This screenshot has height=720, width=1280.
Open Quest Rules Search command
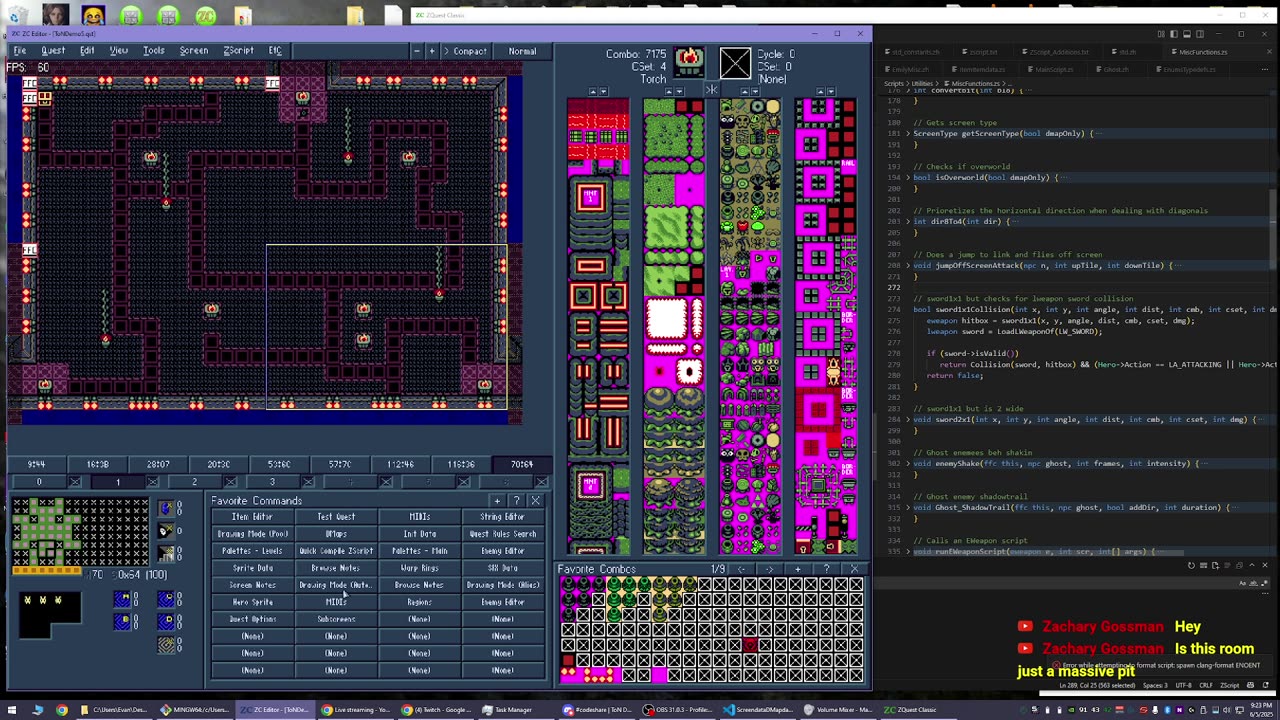(502, 534)
